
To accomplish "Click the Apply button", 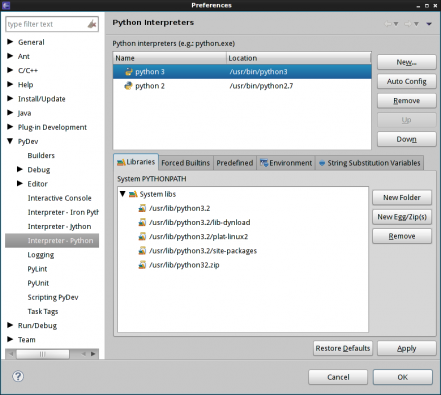I will (406, 348).
